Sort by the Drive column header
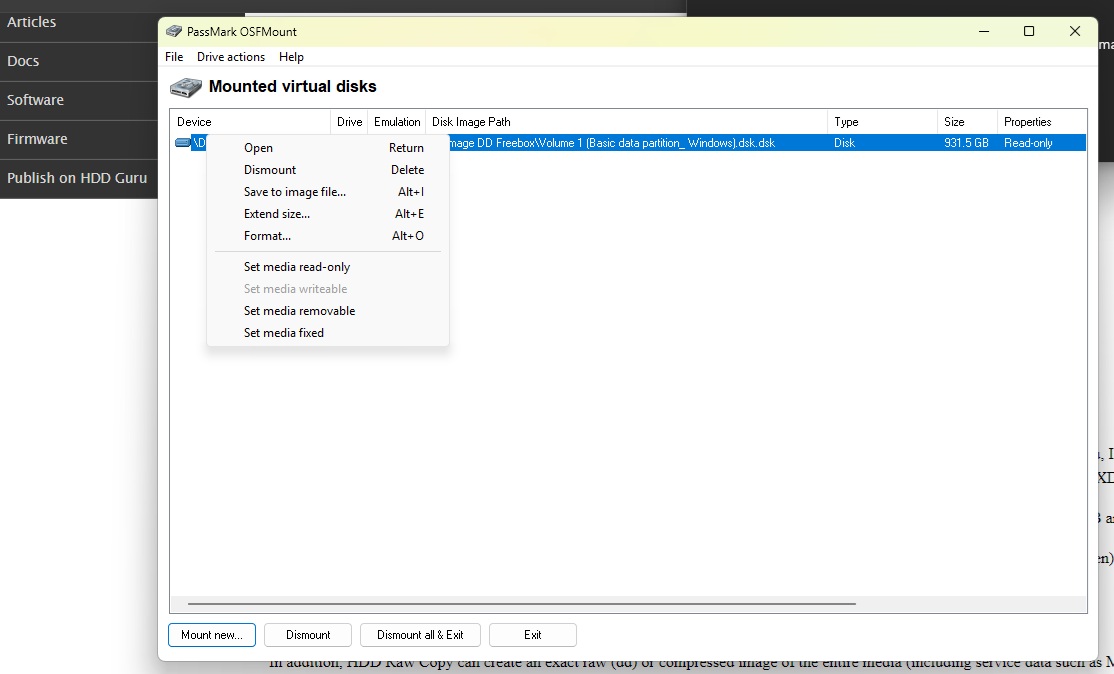This screenshot has width=1114, height=674. (x=350, y=121)
